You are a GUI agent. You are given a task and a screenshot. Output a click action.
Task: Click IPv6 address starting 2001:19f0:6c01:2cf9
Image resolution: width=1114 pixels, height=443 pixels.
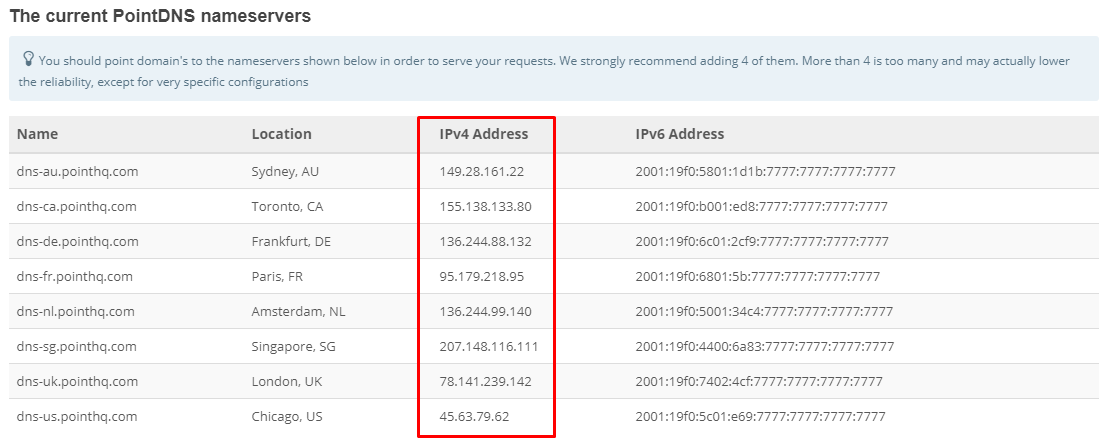coord(762,241)
